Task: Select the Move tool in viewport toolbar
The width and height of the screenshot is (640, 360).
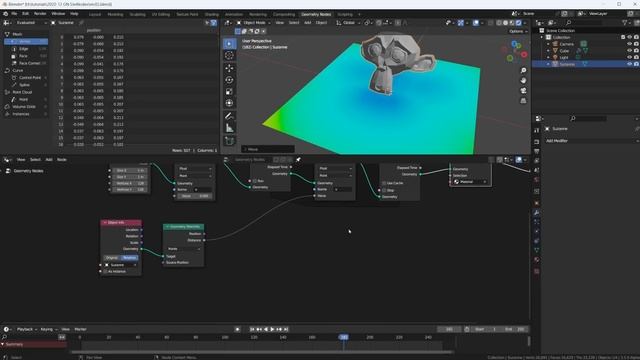Action: (x=229, y=68)
